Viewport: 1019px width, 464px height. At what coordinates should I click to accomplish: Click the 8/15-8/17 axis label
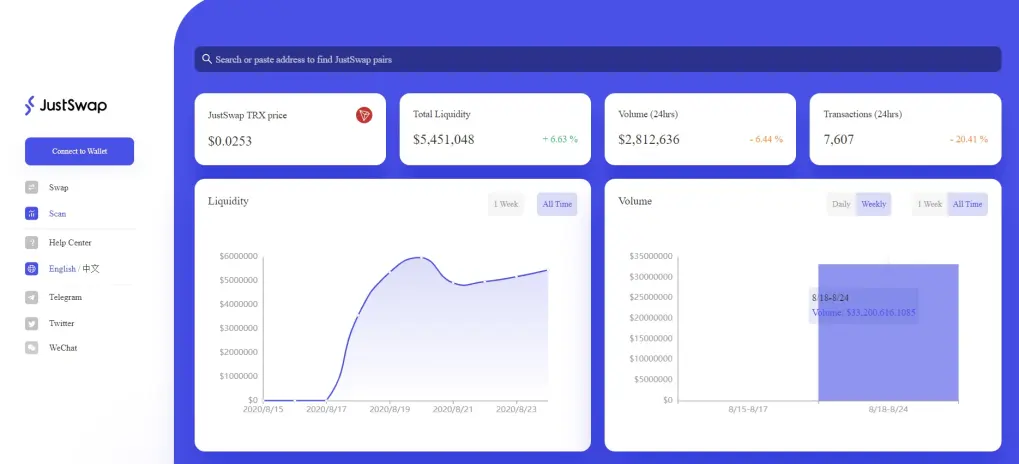coord(747,410)
